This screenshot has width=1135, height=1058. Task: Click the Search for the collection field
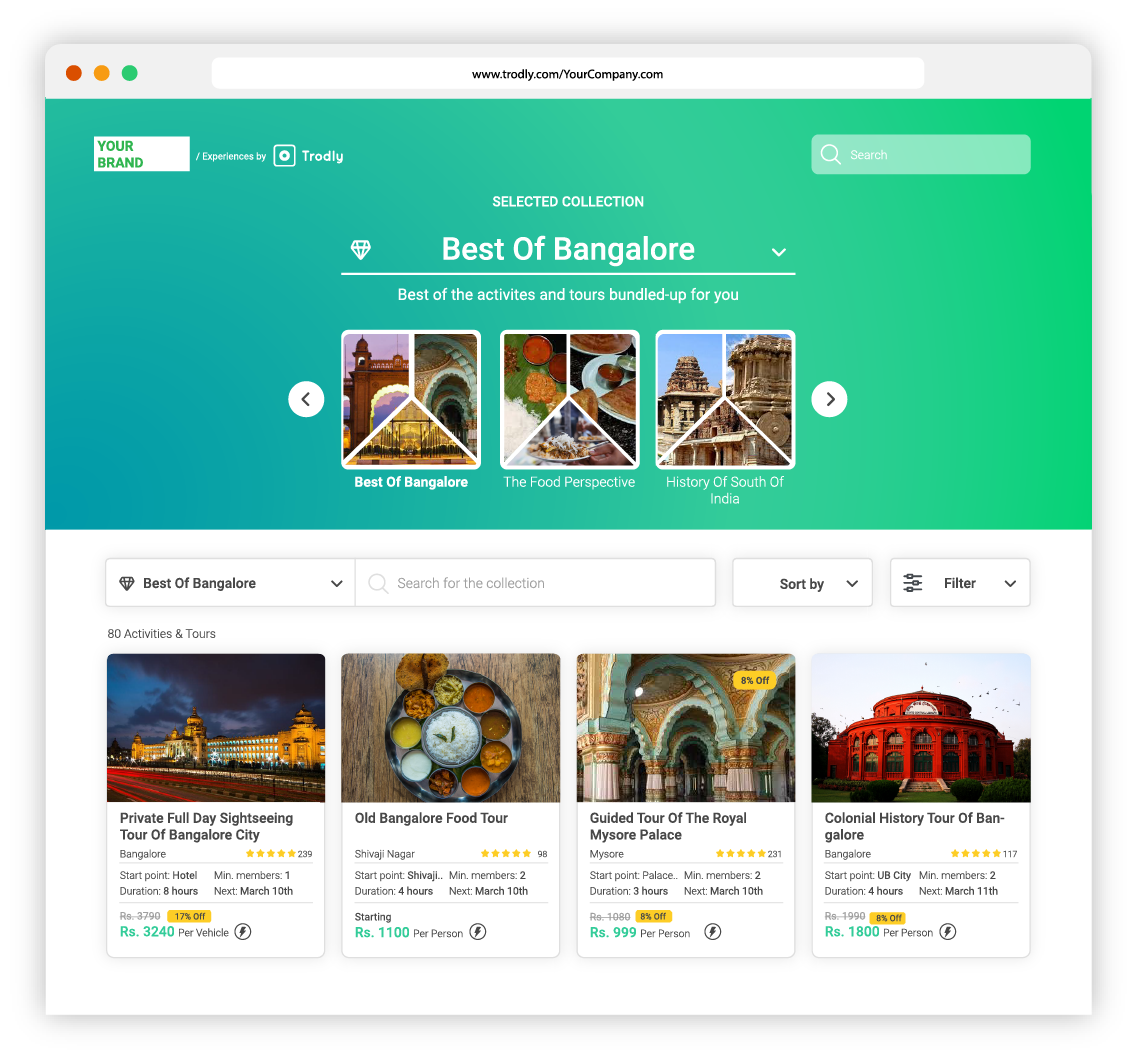coord(540,583)
